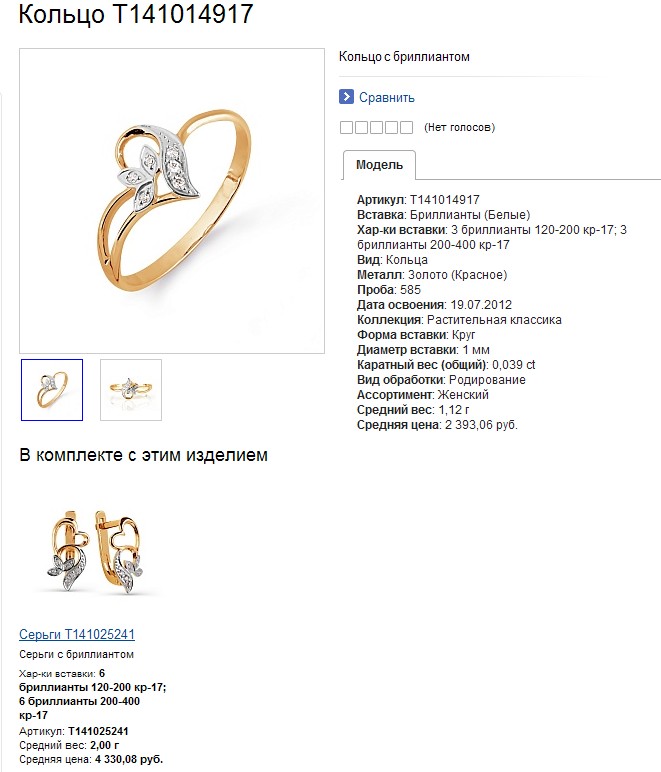Switch to the Модель tab
This screenshot has width=661, height=772.
click(x=379, y=165)
